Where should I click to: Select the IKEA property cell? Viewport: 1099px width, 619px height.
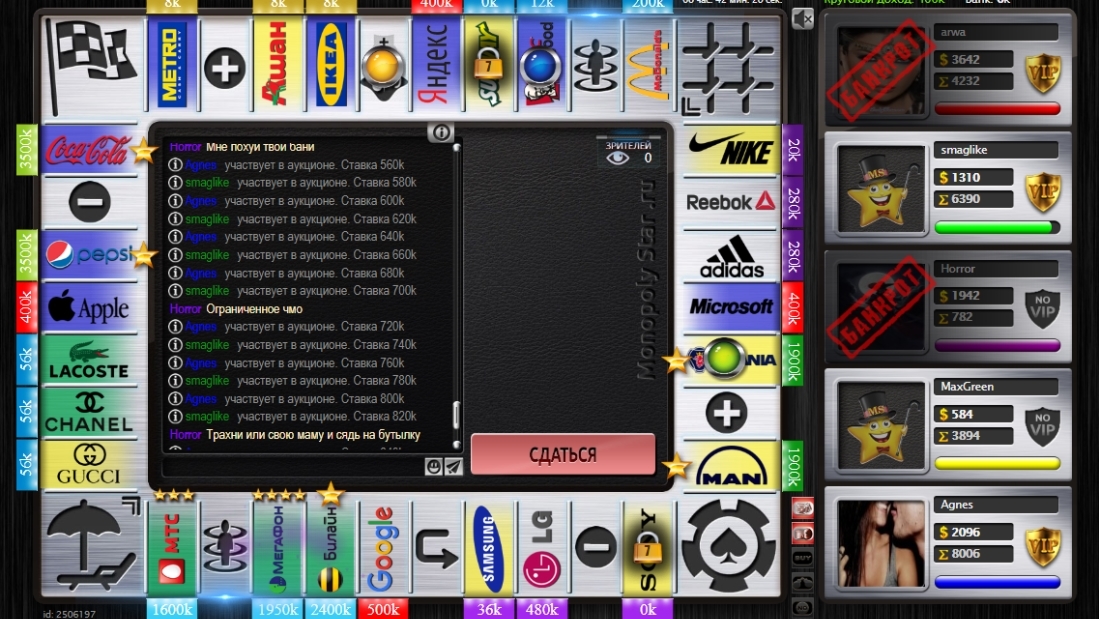[332, 64]
